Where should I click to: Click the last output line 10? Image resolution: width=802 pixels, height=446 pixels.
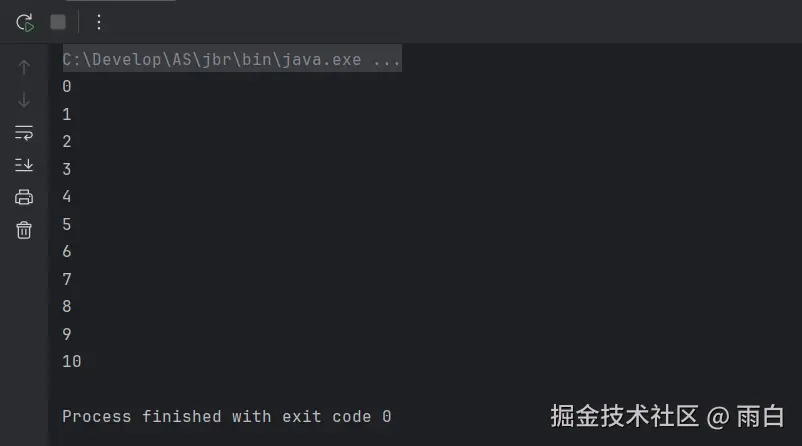tap(72, 362)
